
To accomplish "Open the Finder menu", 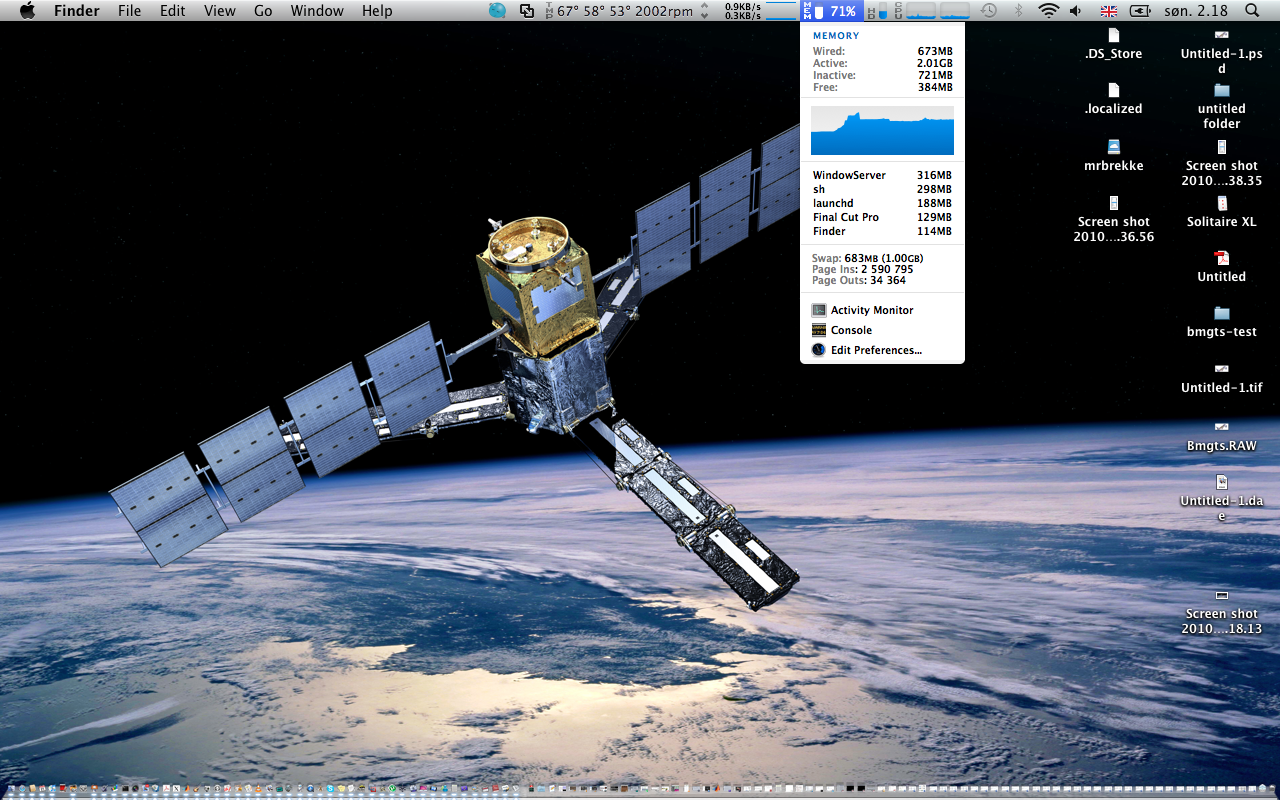I will pos(76,11).
